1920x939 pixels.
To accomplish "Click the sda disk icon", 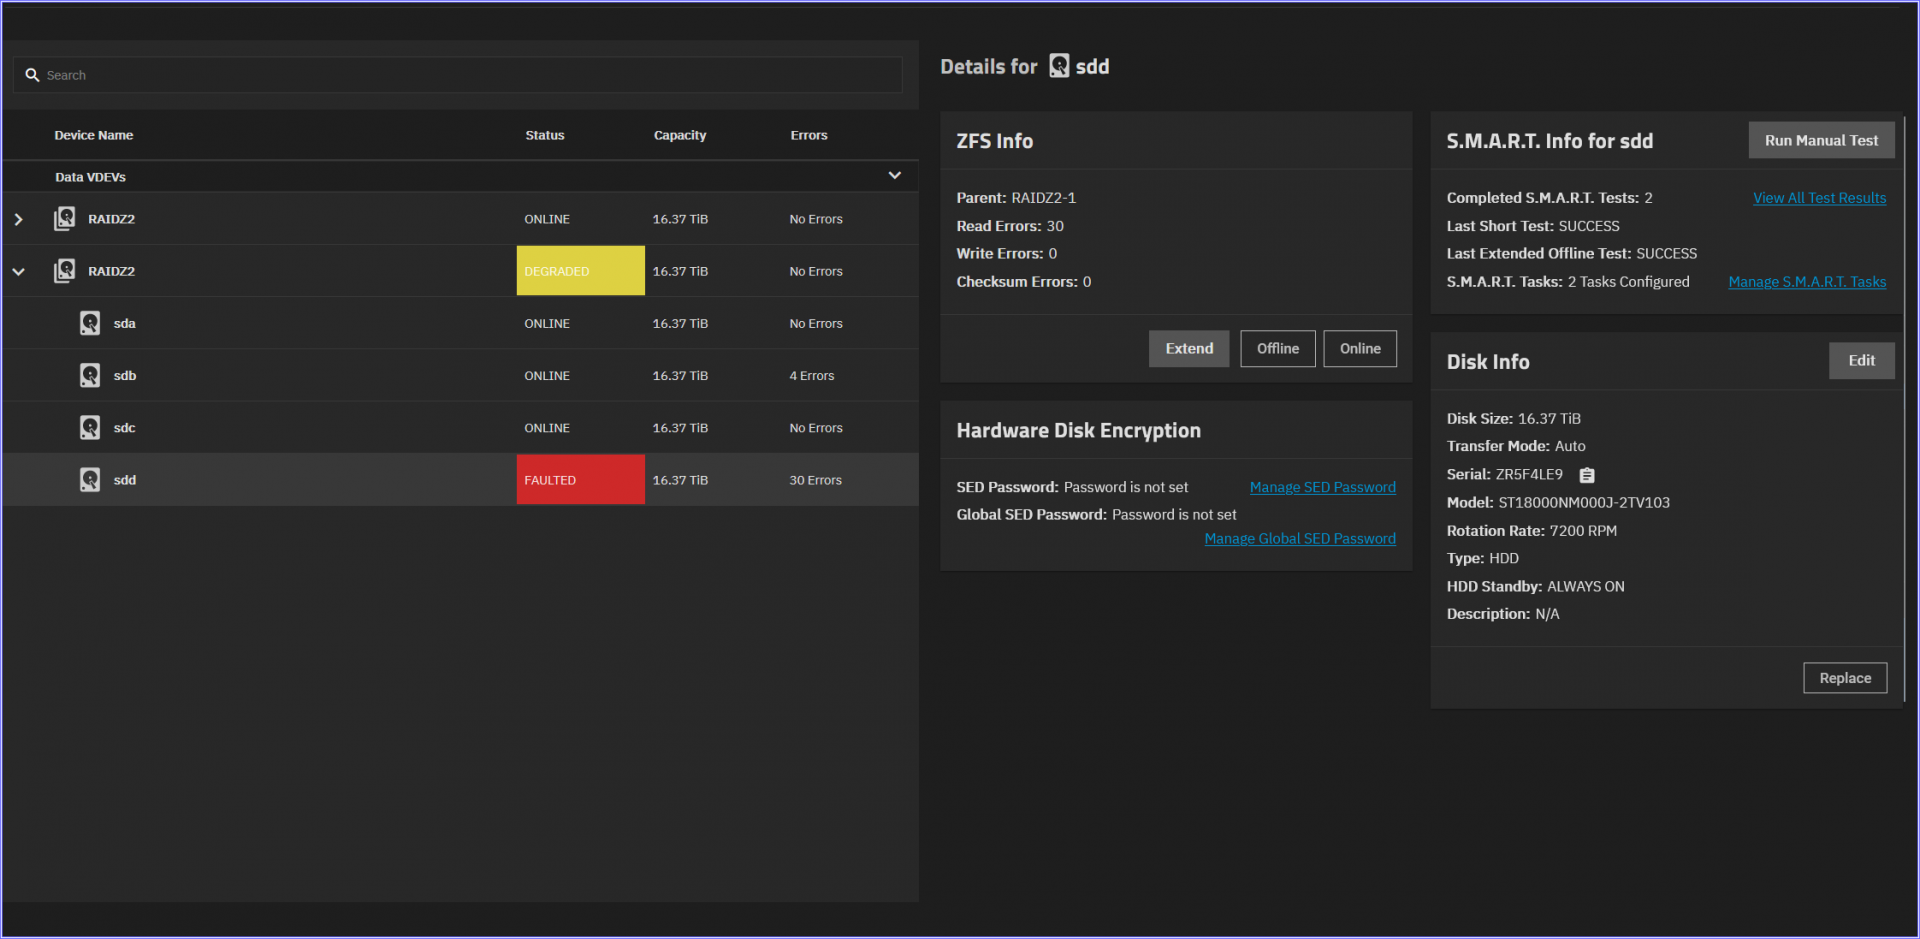I will [x=90, y=323].
